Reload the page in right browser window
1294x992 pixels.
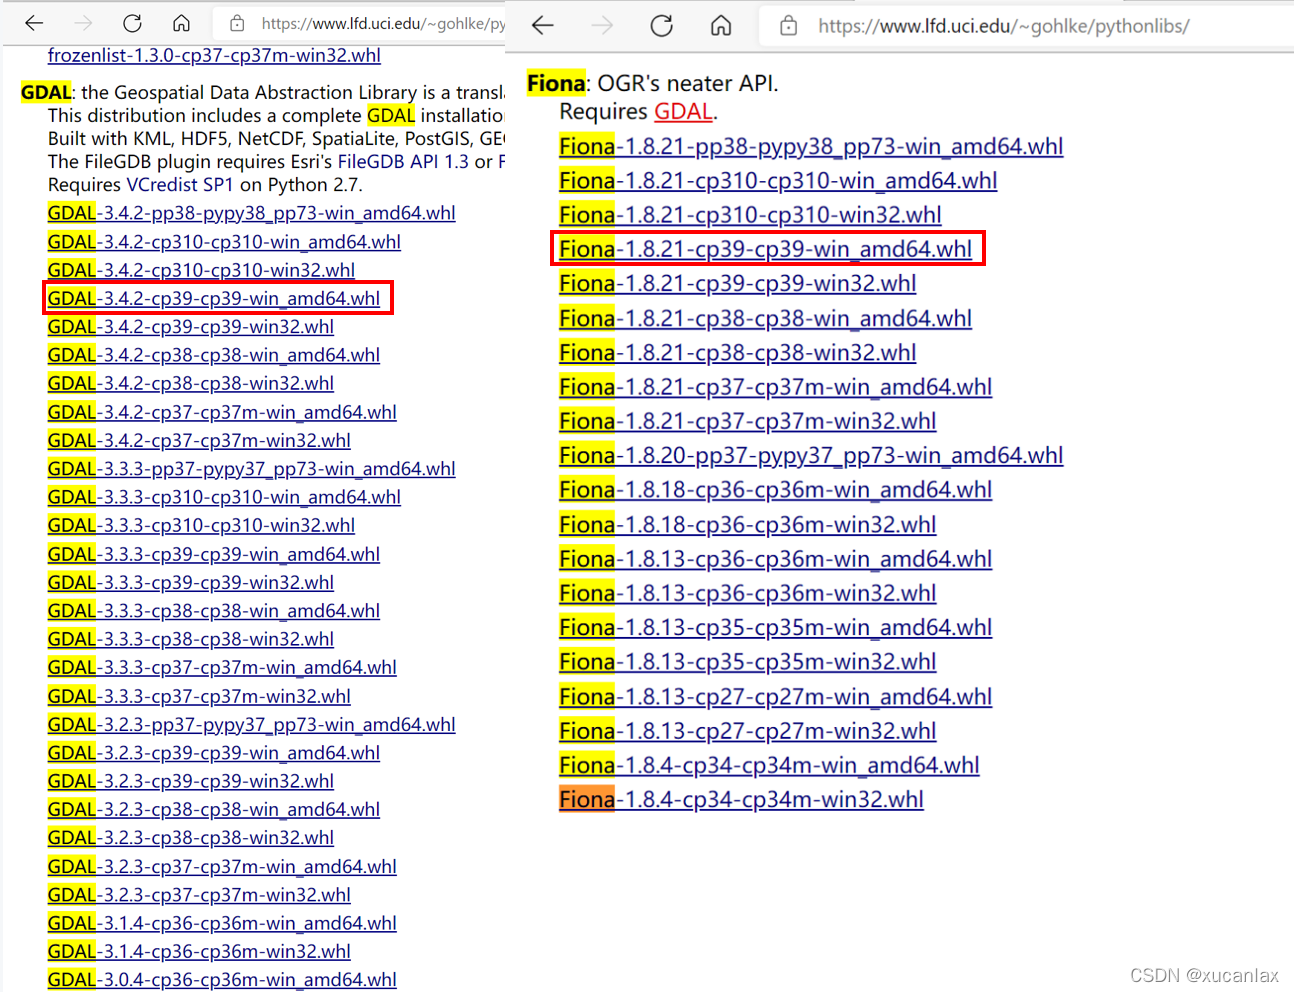(662, 26)
